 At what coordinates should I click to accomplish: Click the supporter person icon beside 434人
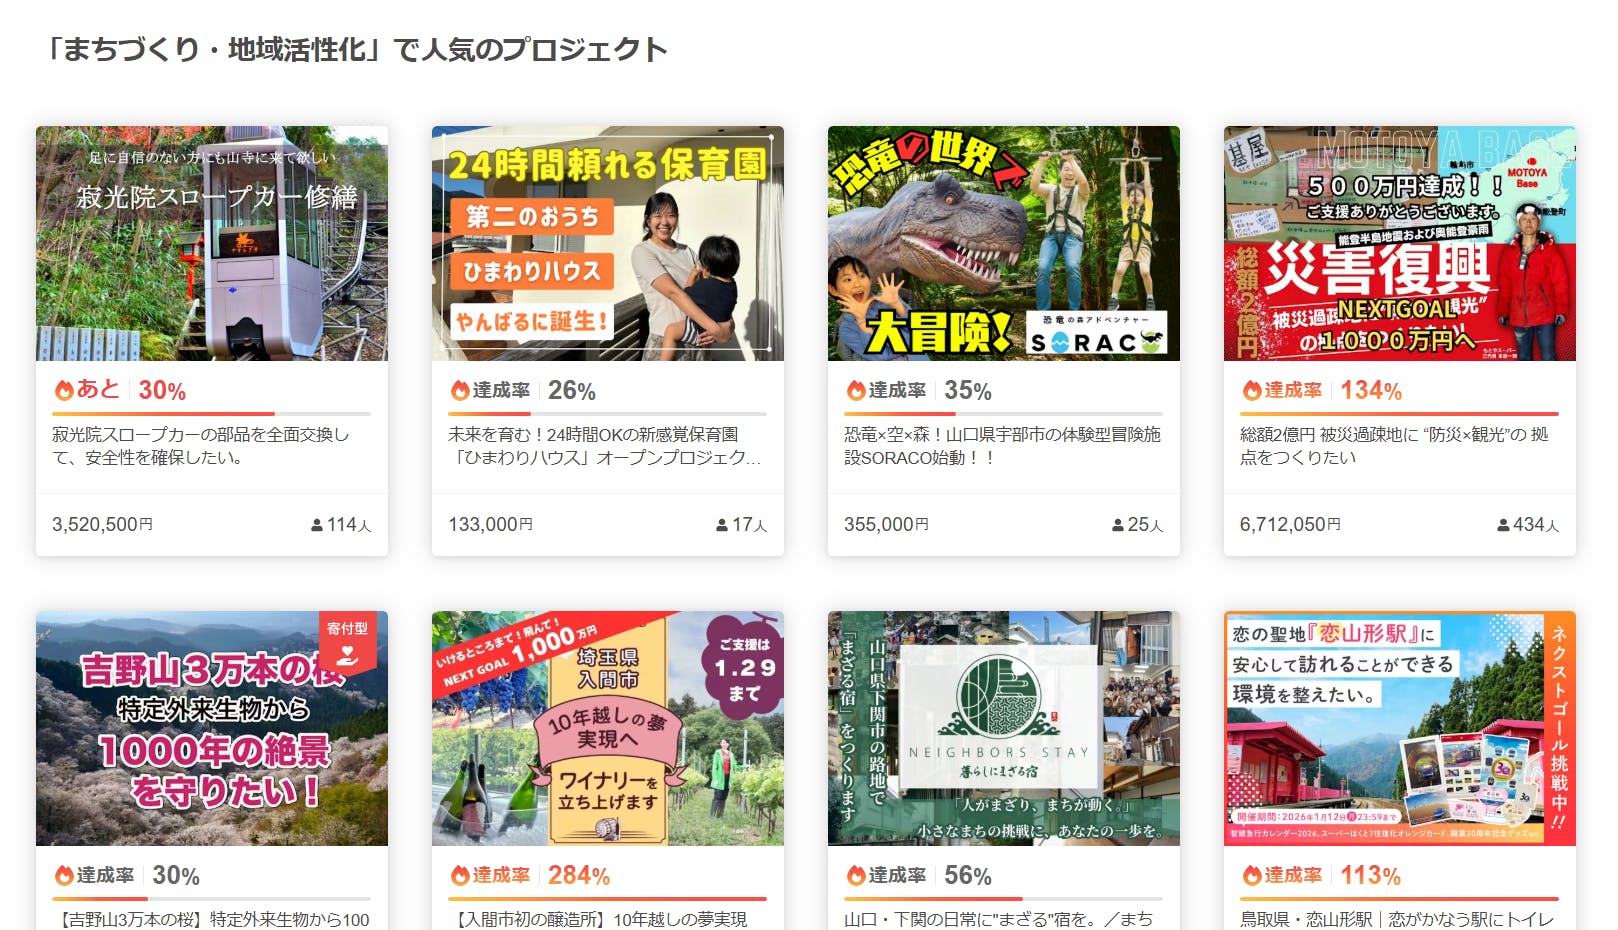pyautogui.click(x=1503, y=525)
